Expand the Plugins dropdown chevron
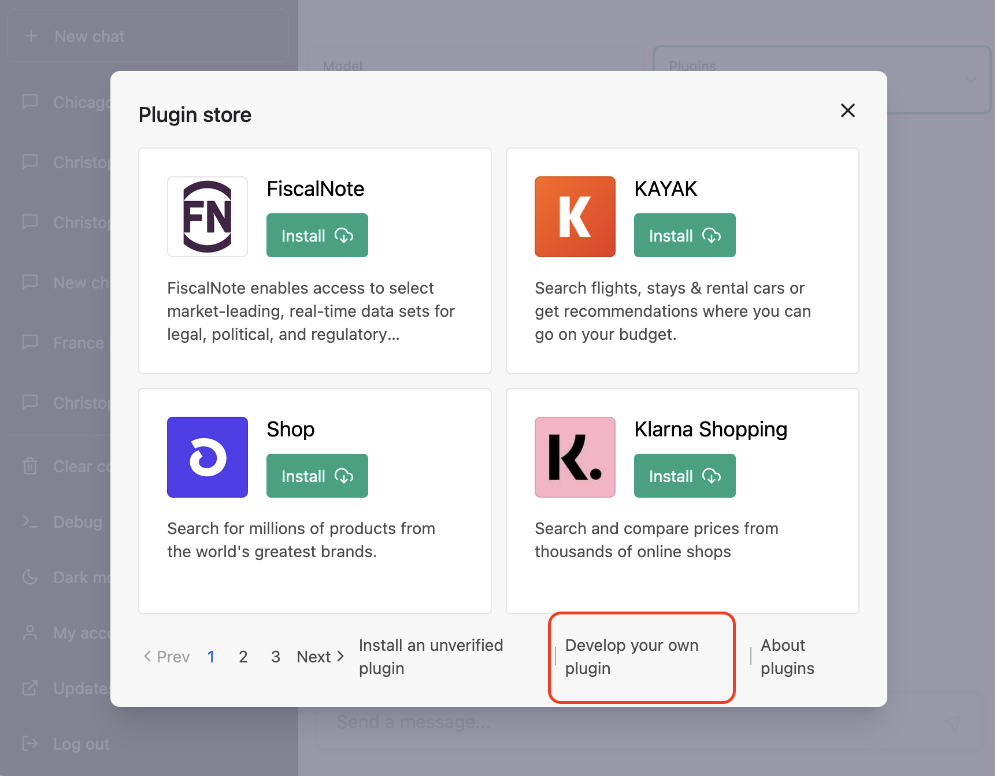 click(970, 79)
